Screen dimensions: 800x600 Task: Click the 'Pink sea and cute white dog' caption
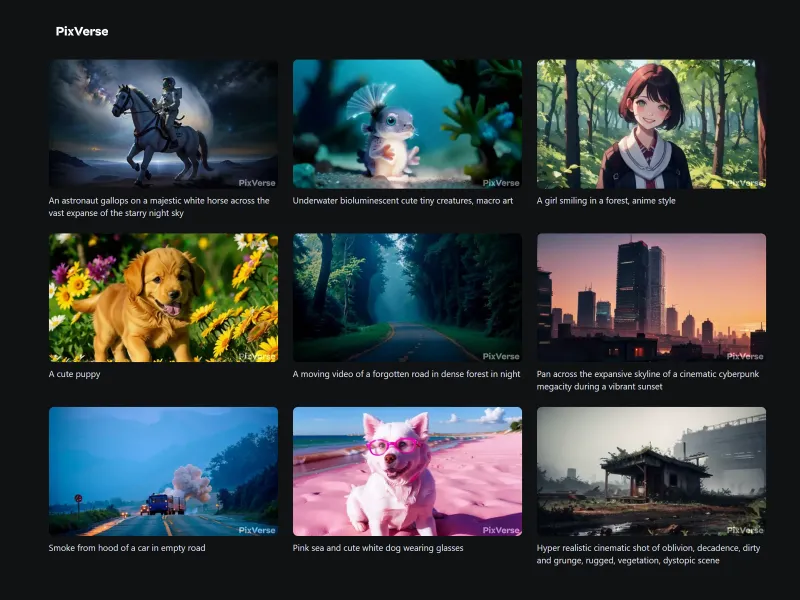(x=378, y=547)
